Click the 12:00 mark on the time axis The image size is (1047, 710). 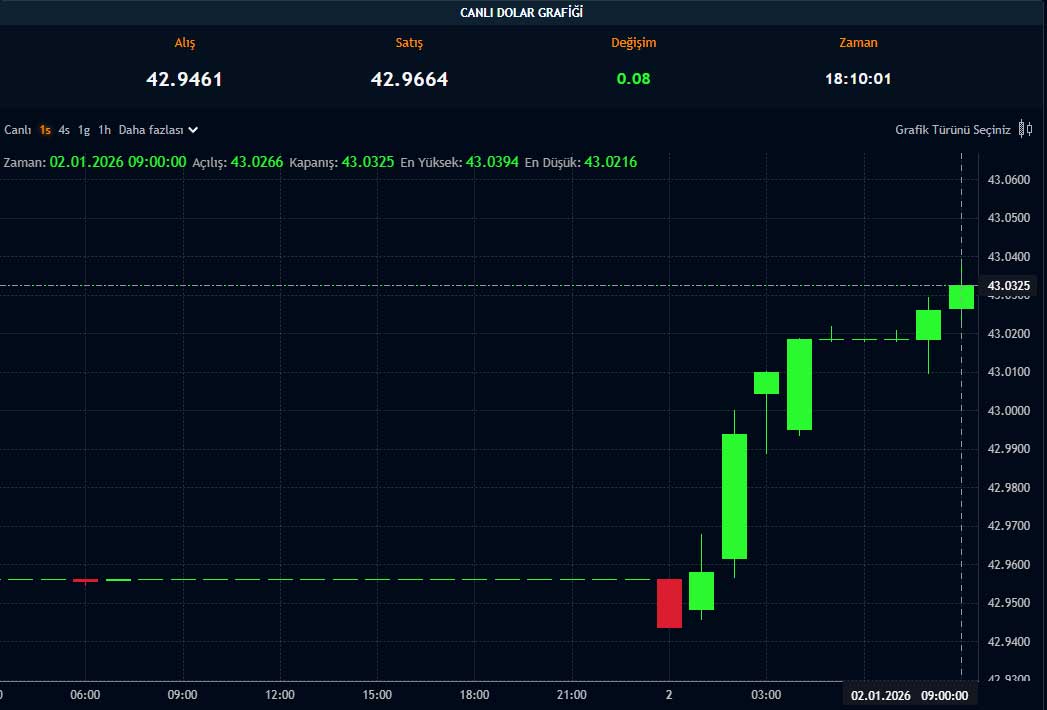click(280, 695)
